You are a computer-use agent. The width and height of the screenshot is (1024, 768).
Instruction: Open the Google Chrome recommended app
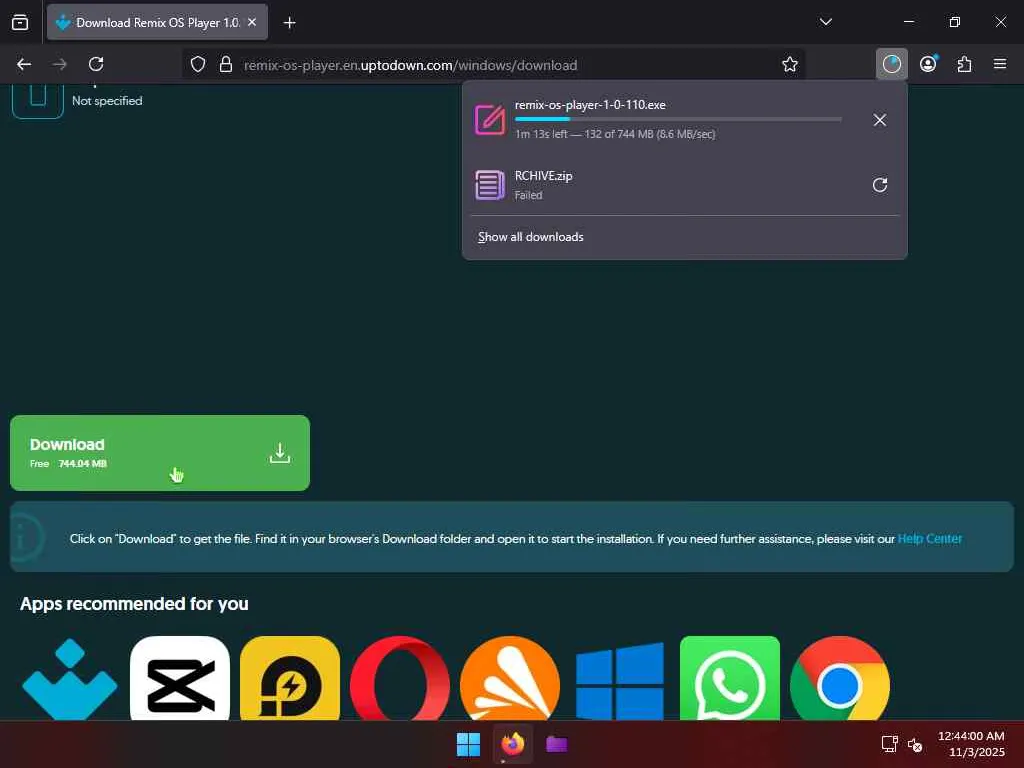(x=840, y=679)
